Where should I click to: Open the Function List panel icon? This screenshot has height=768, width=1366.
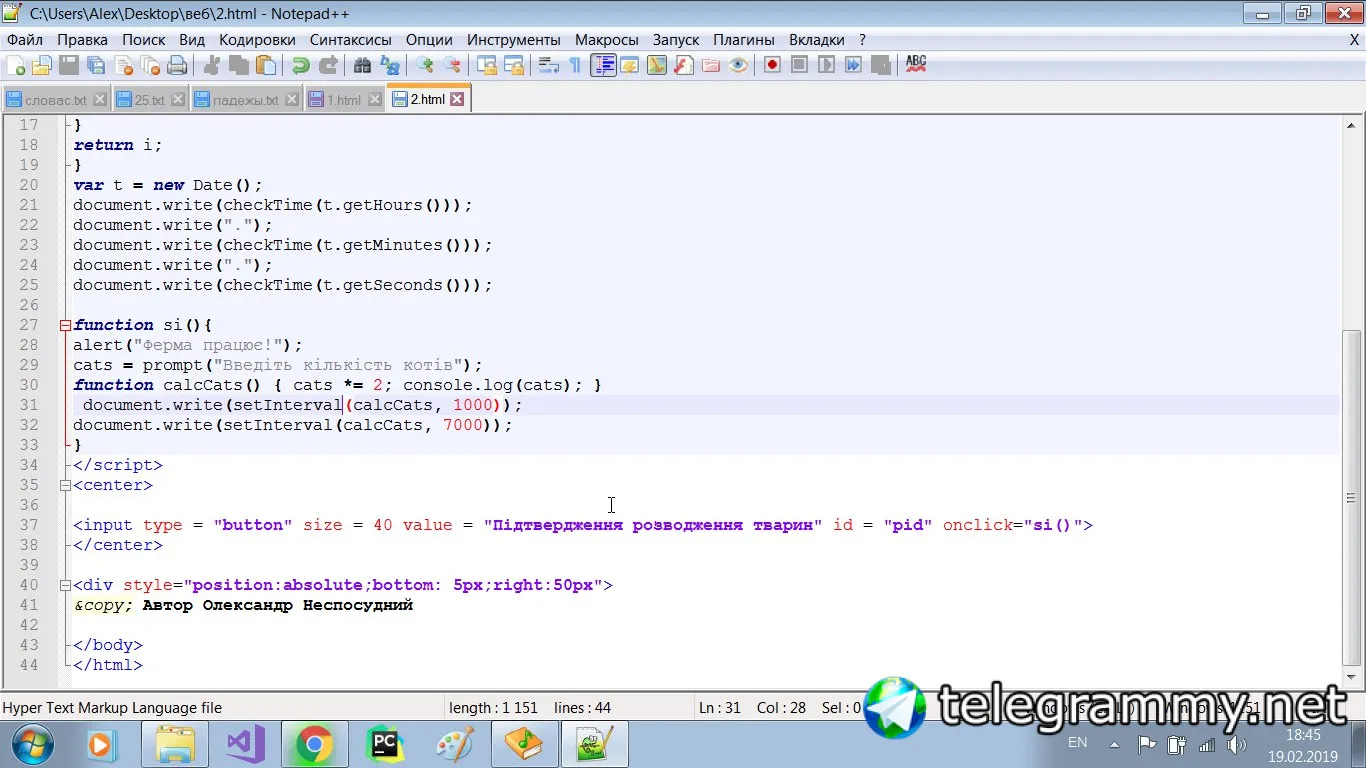pos(683,66)
